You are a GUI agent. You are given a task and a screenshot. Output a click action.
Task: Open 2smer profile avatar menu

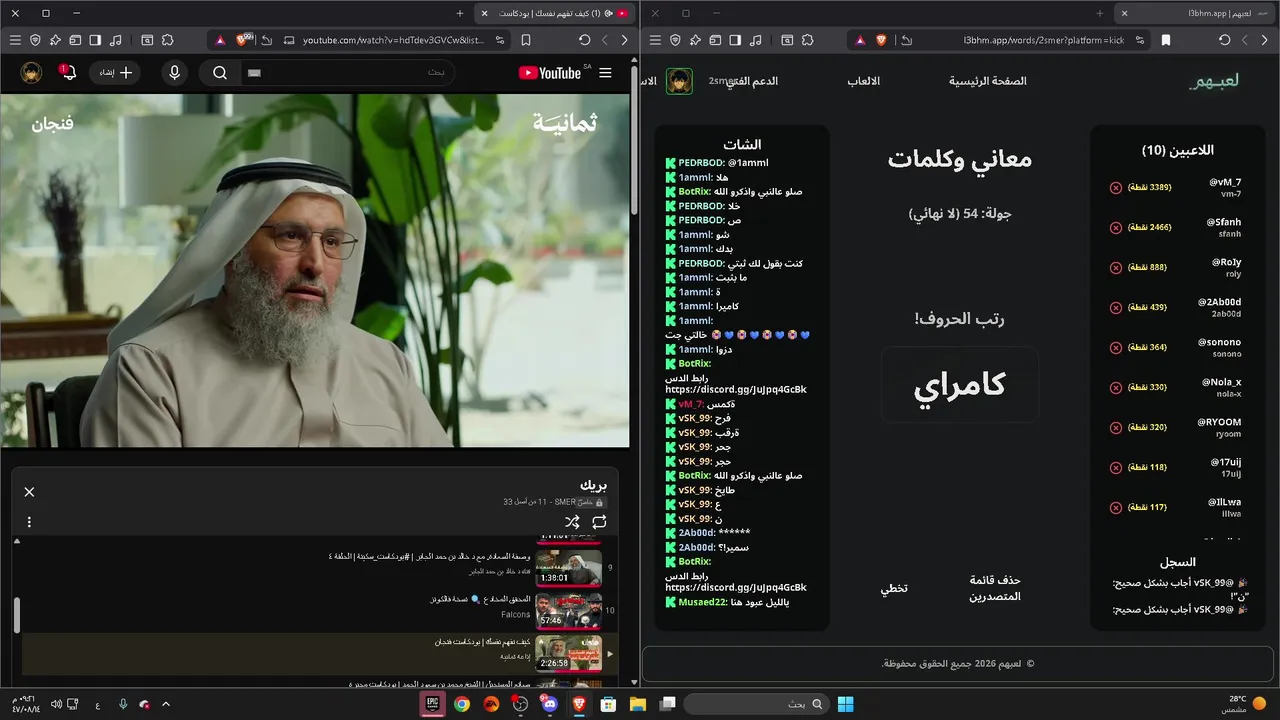680,81
